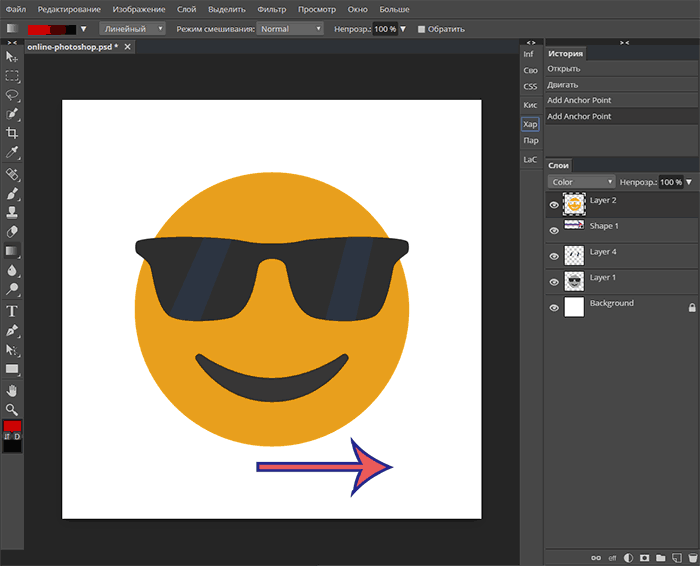Open the Изображение menu
The image size is (700, 566).
[139, 9]
